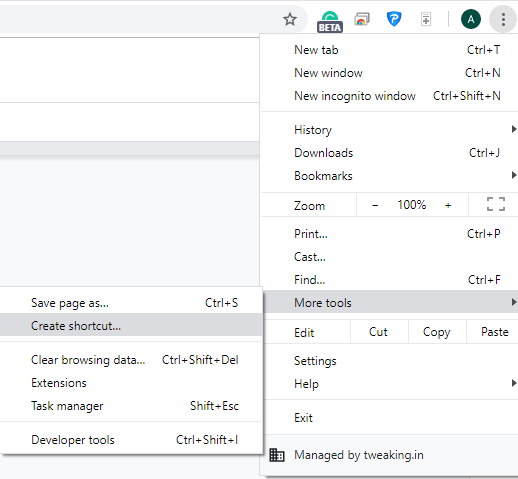The height and width of the screenshot is (479, 518).
Task: Open Clear browsing data... option
Action: pyautogui.click(x=130, y=360)
